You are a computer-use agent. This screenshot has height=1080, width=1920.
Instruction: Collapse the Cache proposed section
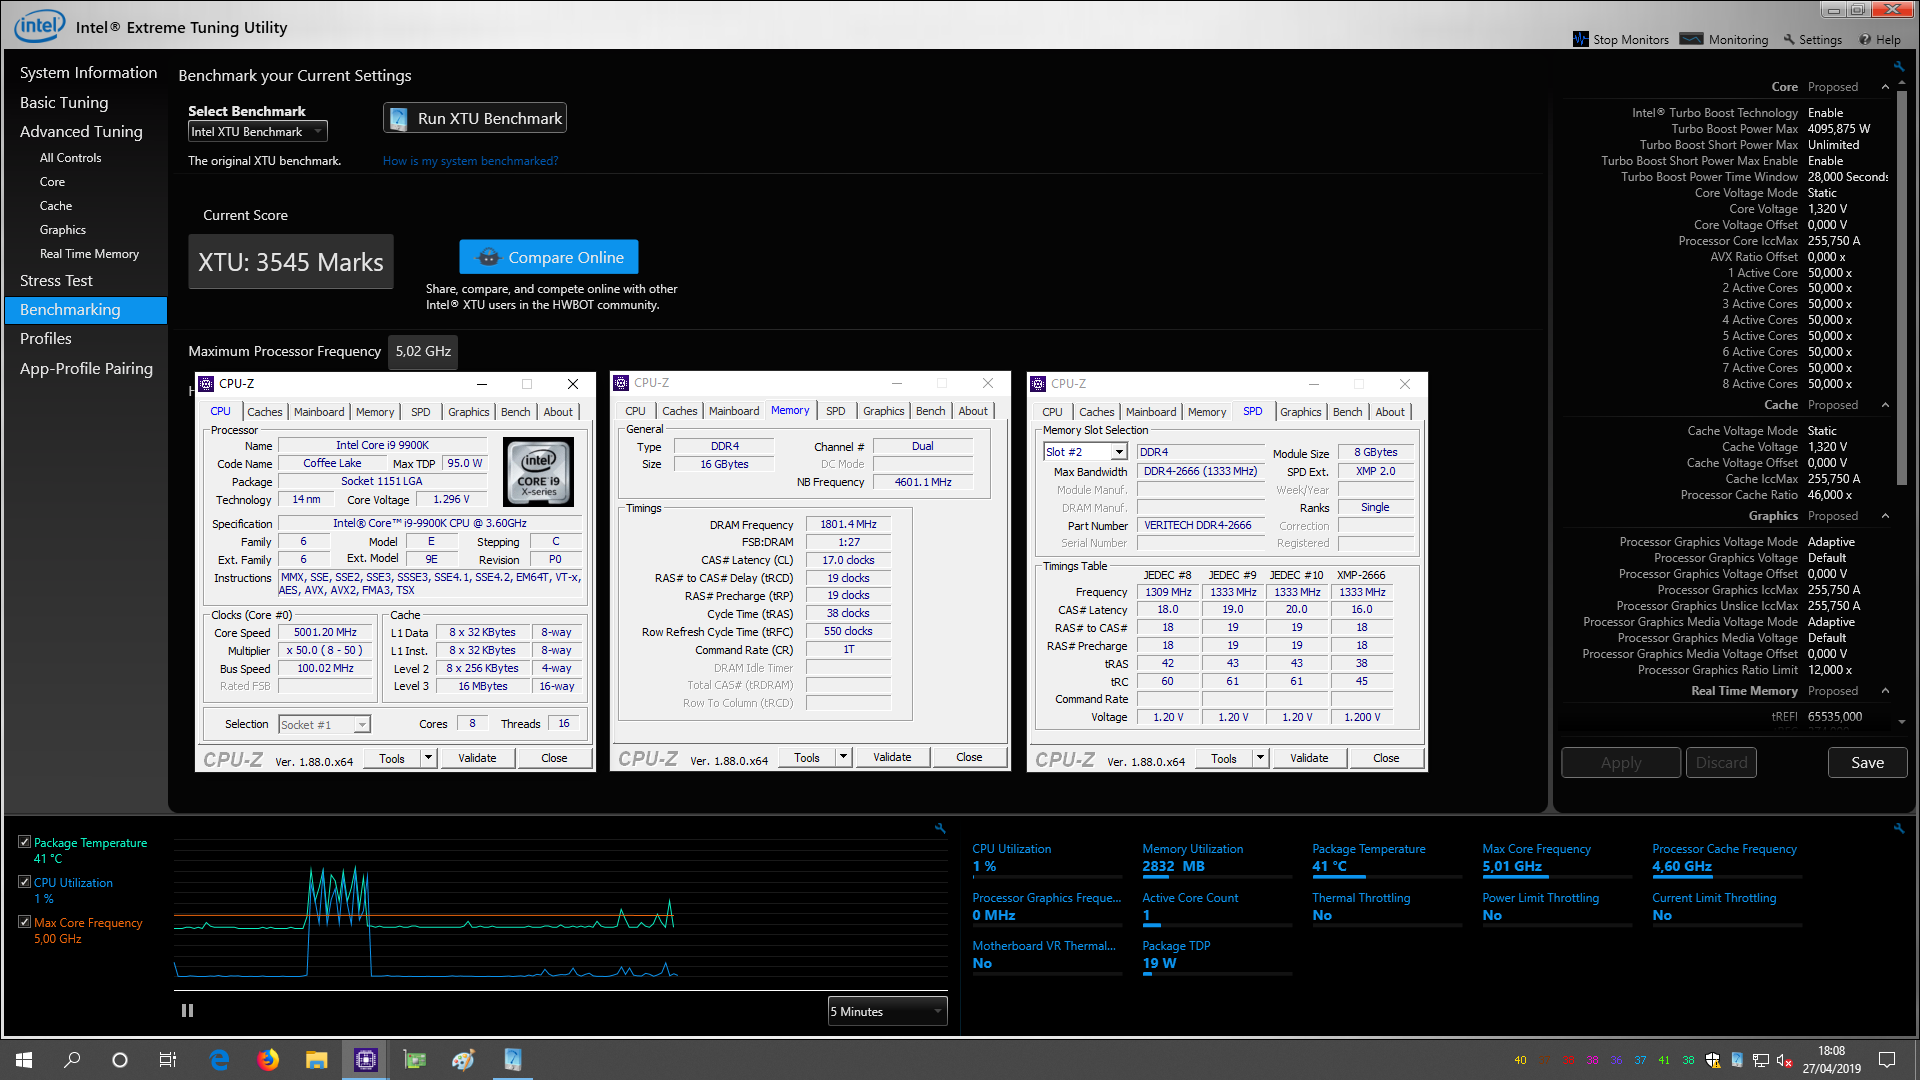coord(1885,405)
